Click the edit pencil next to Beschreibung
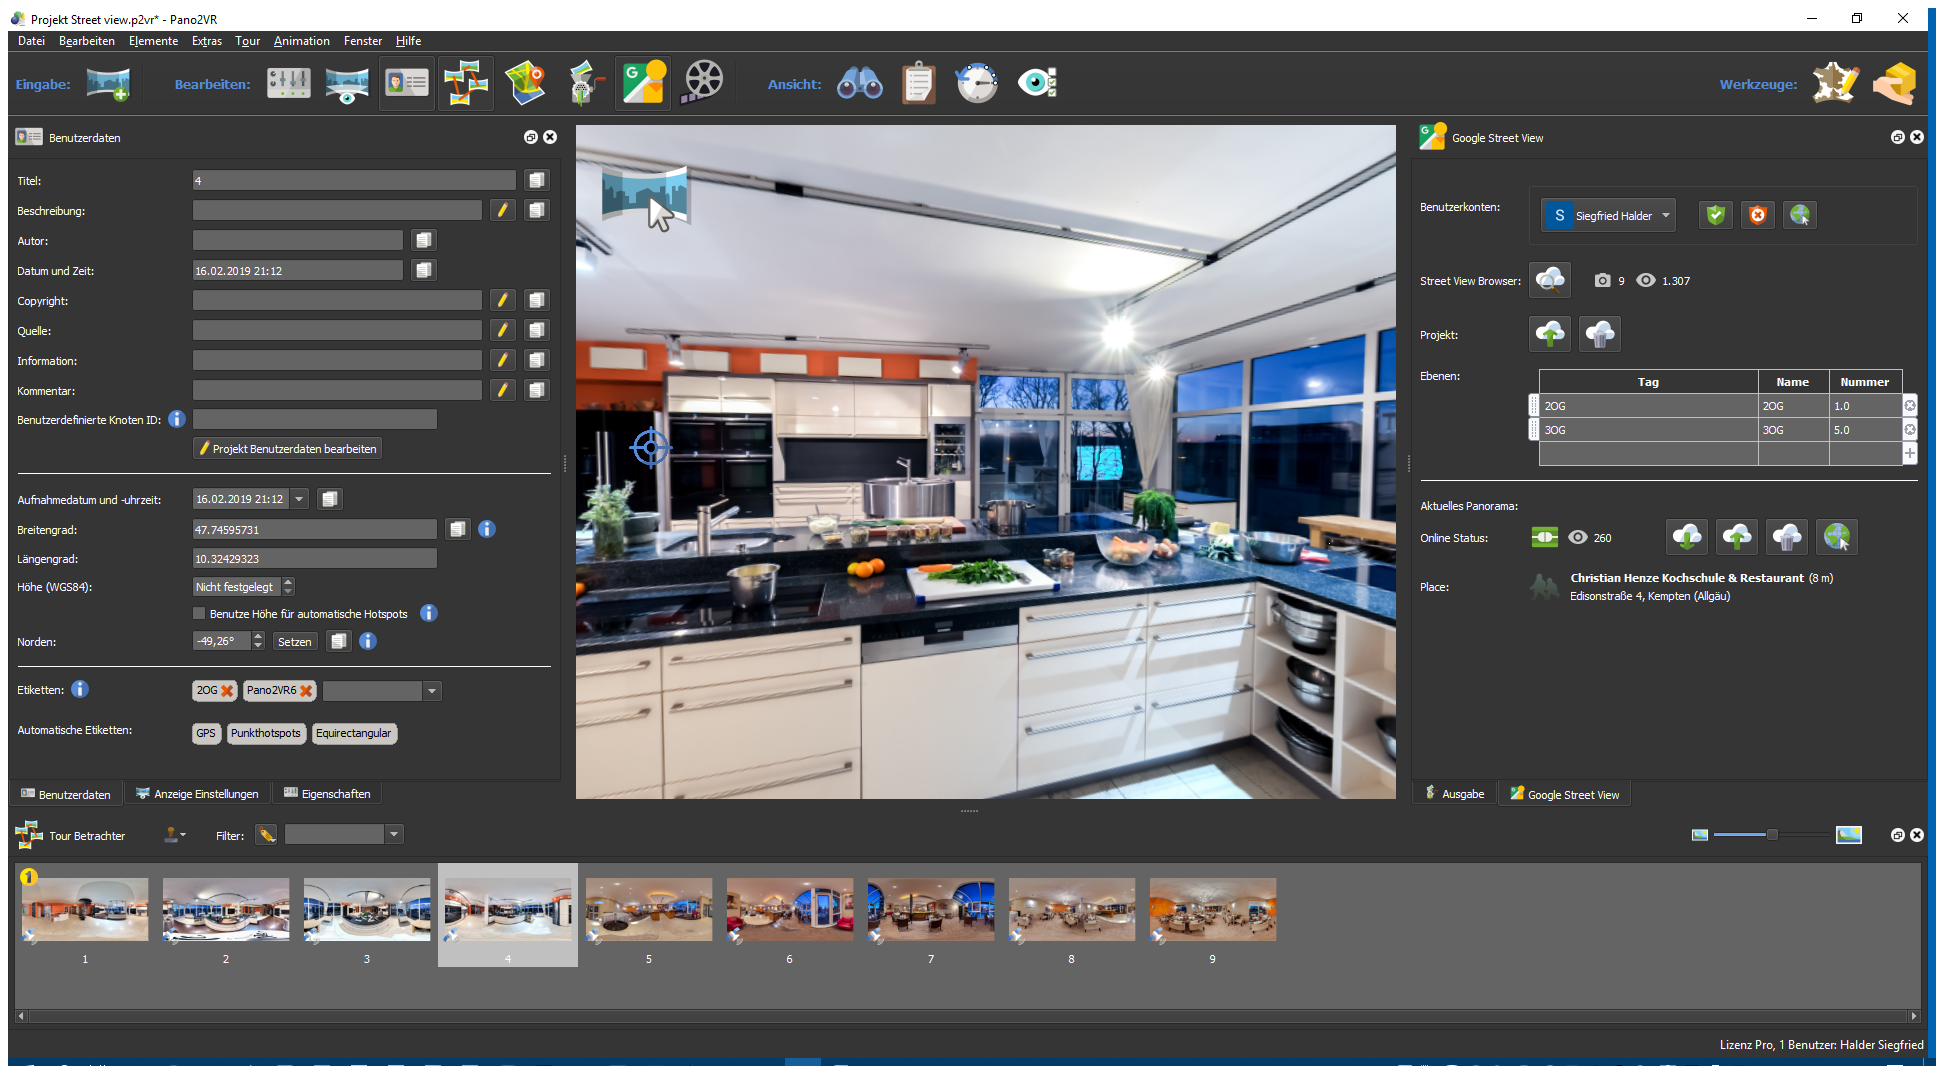The image size is (1936, 1066). click(502, 210)
